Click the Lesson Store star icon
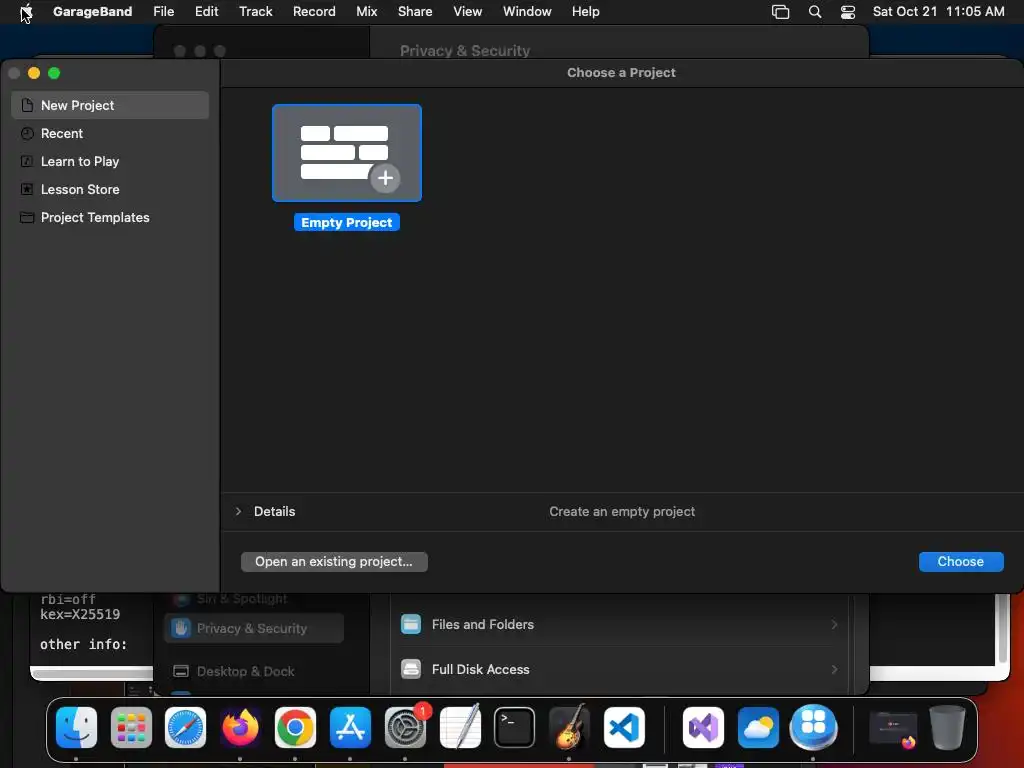This screenshot has width=1024, height=768. (27, 189)
